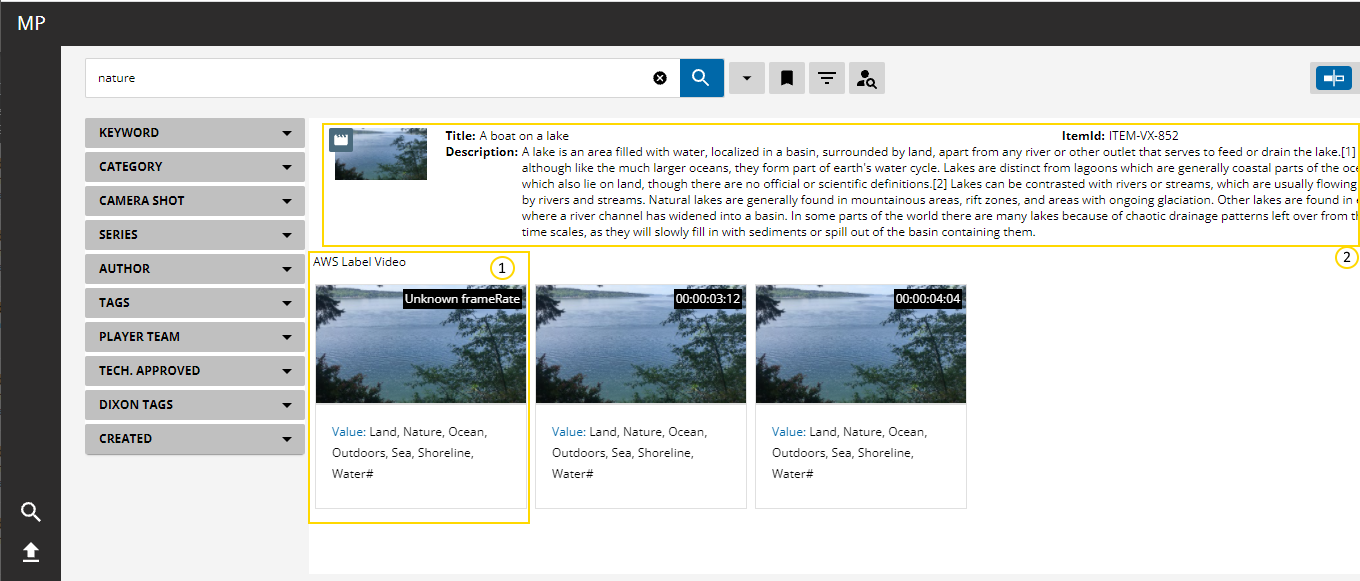Click in the search input field

pos(370,78)
